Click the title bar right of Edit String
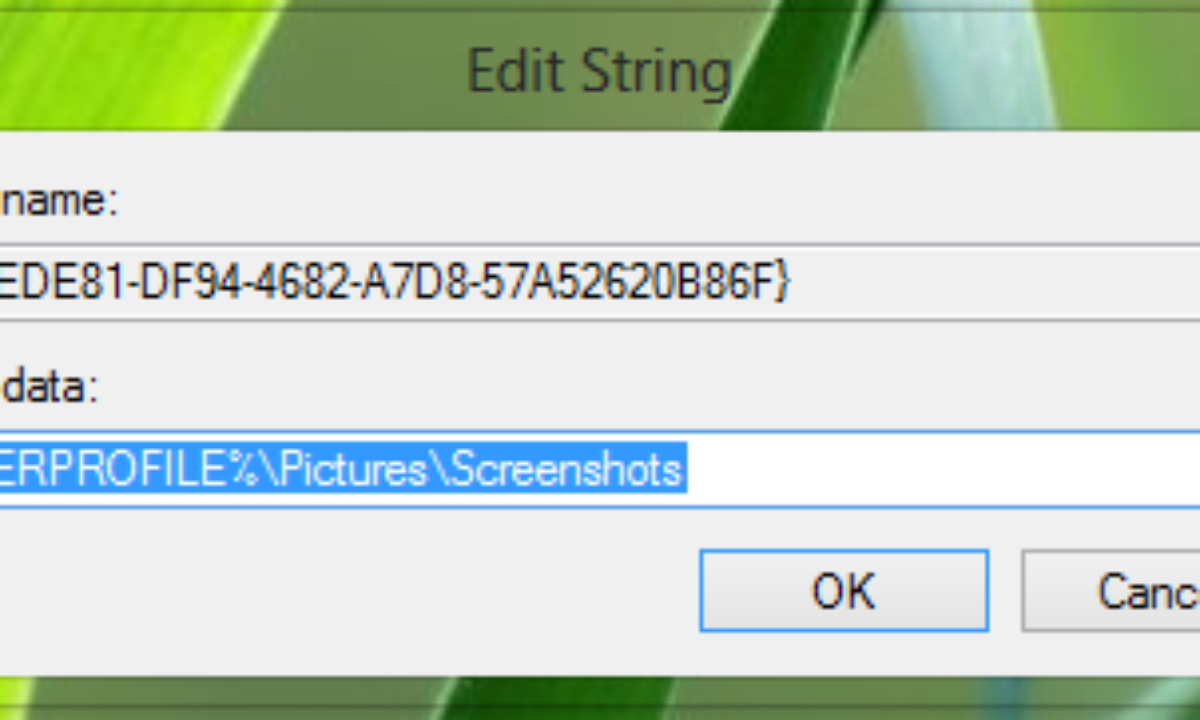 pos(950,72)
